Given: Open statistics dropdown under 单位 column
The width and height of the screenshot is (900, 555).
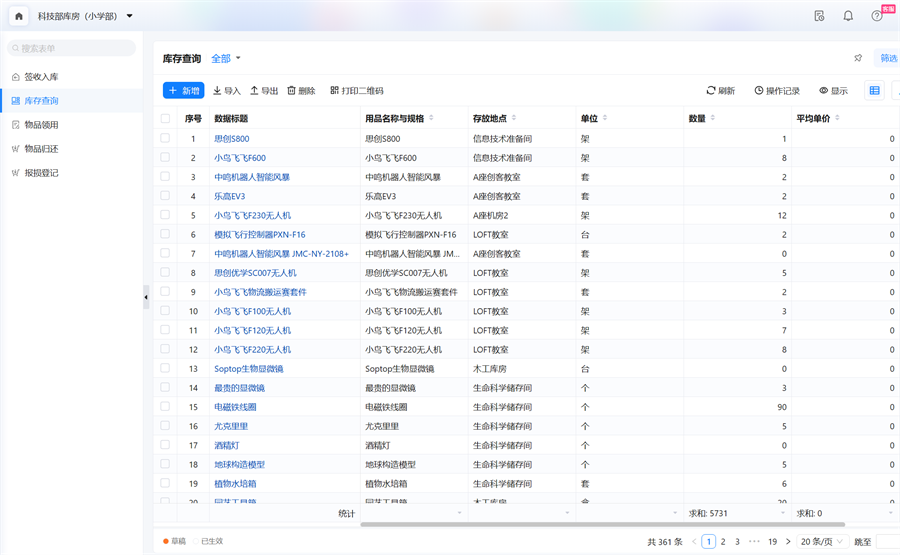Looking at the screenshot, I should (x=675, y=513).
